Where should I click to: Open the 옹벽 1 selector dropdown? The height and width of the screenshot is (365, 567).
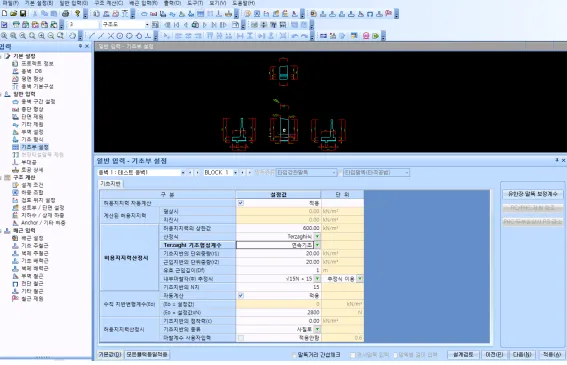click(x=183, y=173)
